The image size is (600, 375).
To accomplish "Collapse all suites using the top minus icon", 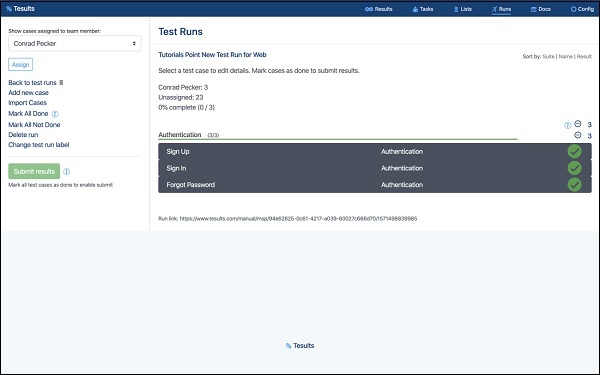I will 578,124.
